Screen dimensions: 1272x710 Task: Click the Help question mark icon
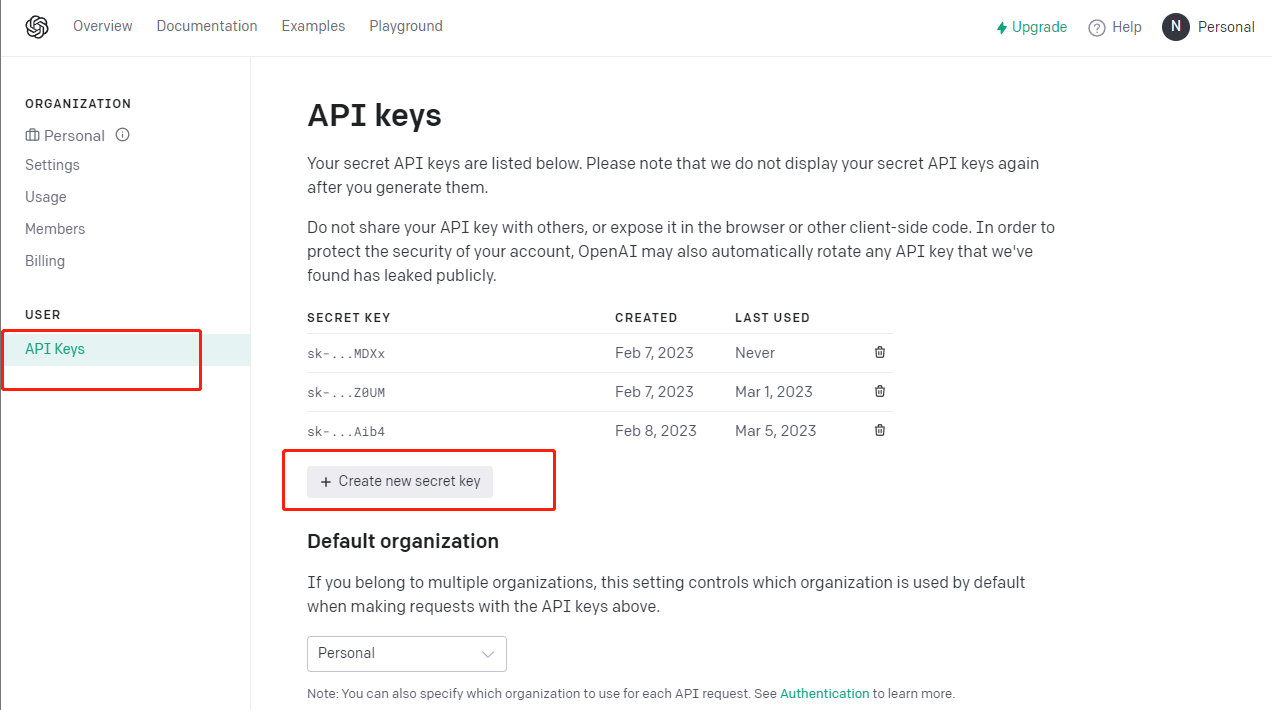[x=1097, y=28]
